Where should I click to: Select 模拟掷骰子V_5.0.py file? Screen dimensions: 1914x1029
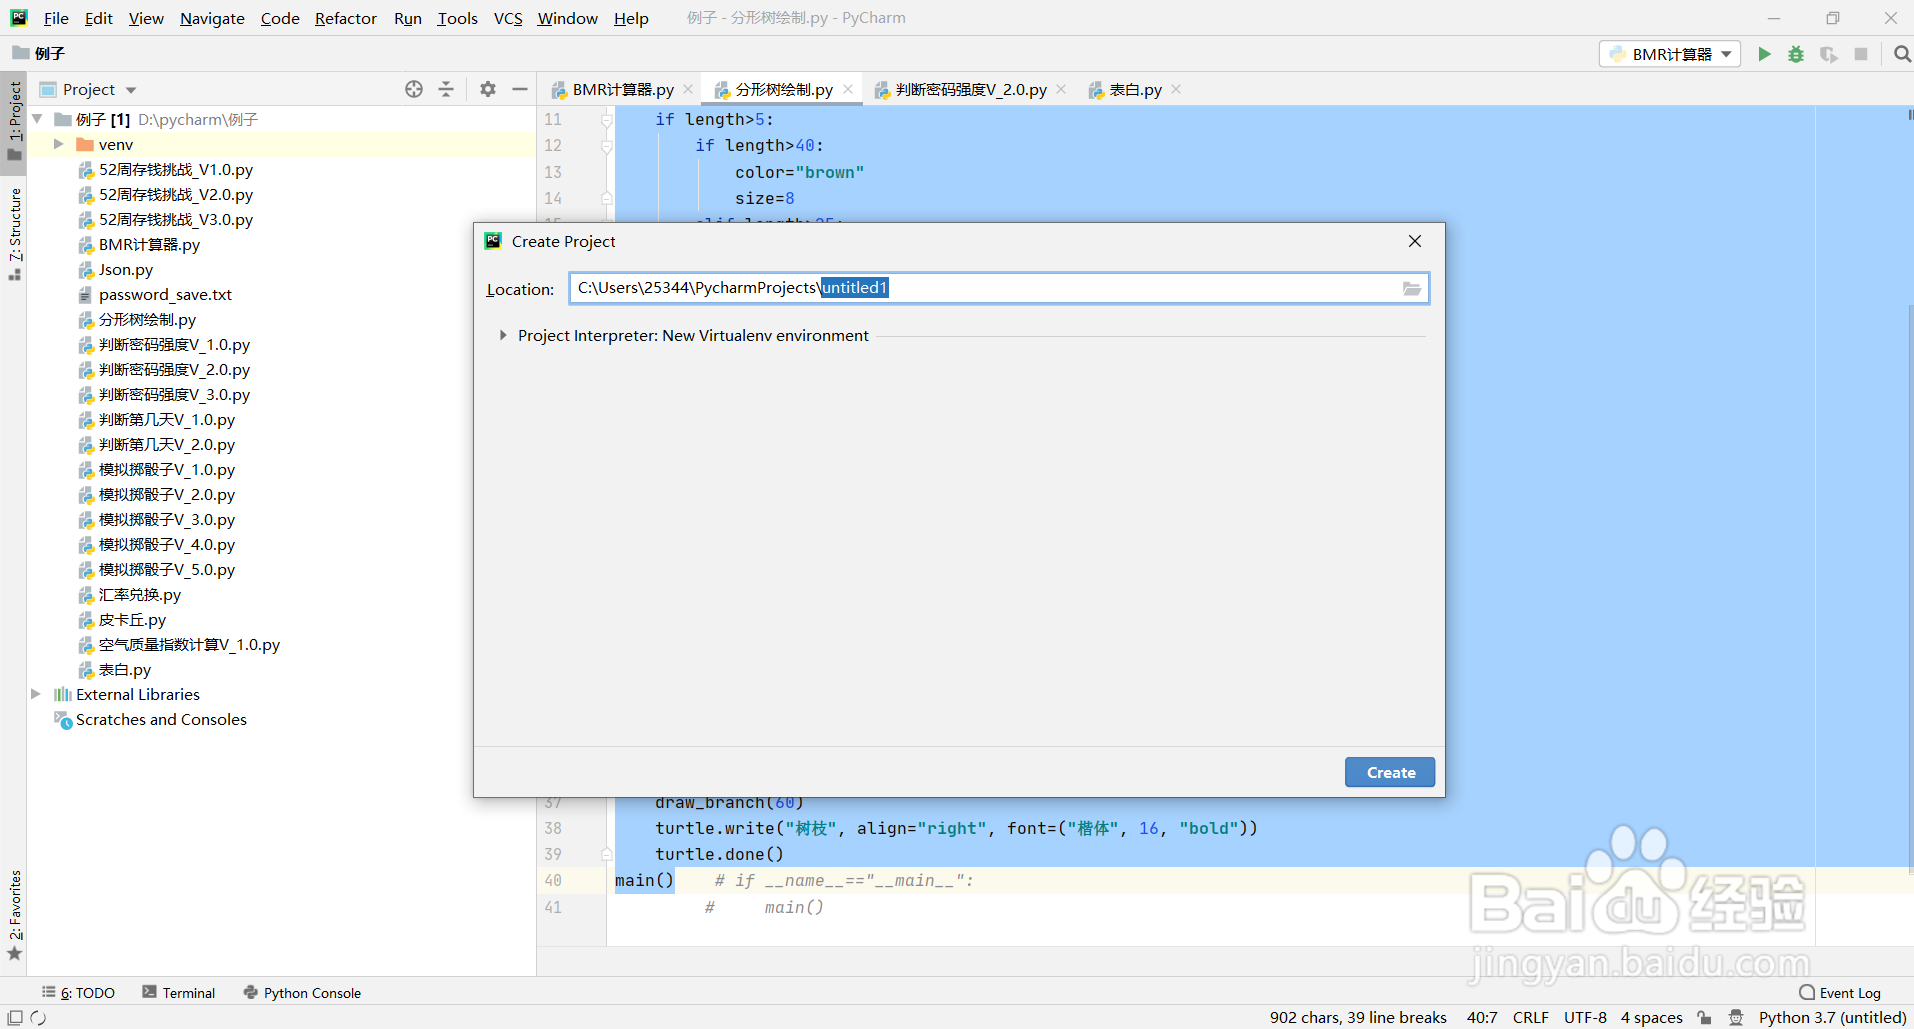click(x=166, y=570)
